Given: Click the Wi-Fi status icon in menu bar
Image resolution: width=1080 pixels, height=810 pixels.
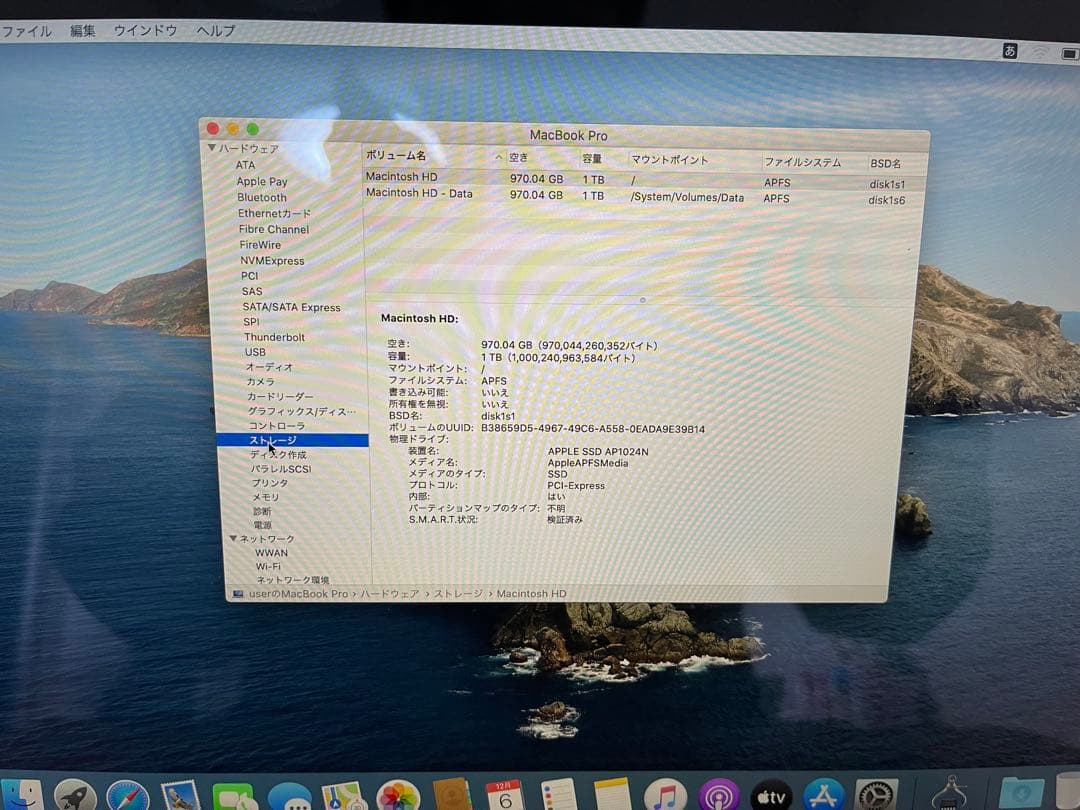Looking at the screenshot, I should coord(1040,50).
